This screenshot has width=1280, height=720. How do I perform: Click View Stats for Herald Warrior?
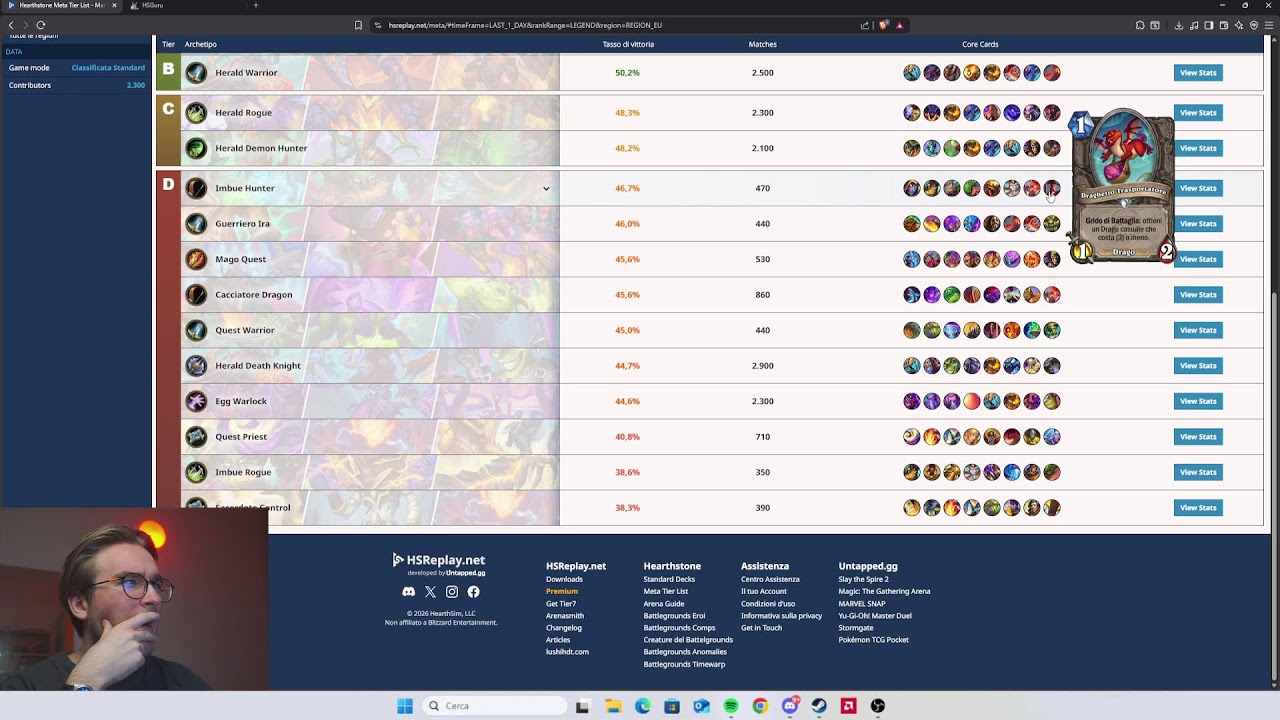(x=1198, y=73)
